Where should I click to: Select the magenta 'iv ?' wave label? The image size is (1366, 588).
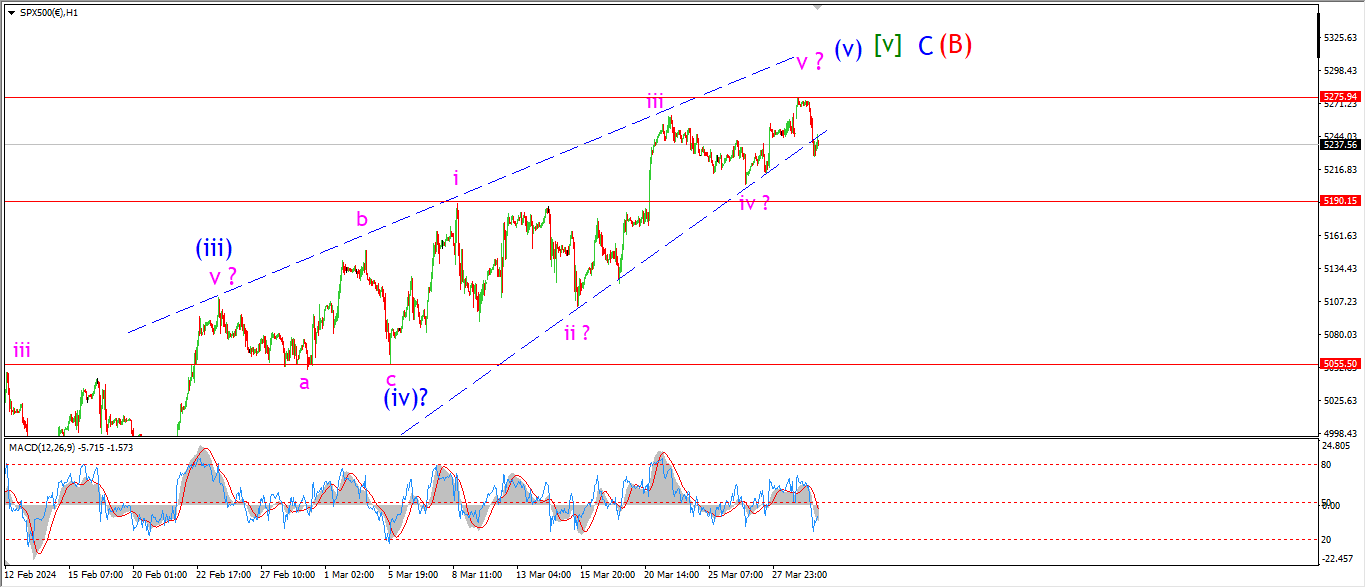coord(754,203)
